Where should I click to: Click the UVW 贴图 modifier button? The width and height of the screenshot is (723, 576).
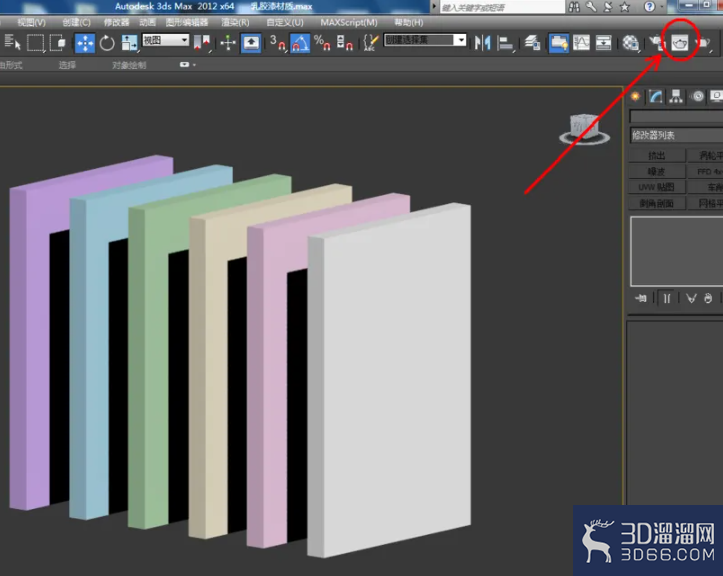(x=657, y=187)
